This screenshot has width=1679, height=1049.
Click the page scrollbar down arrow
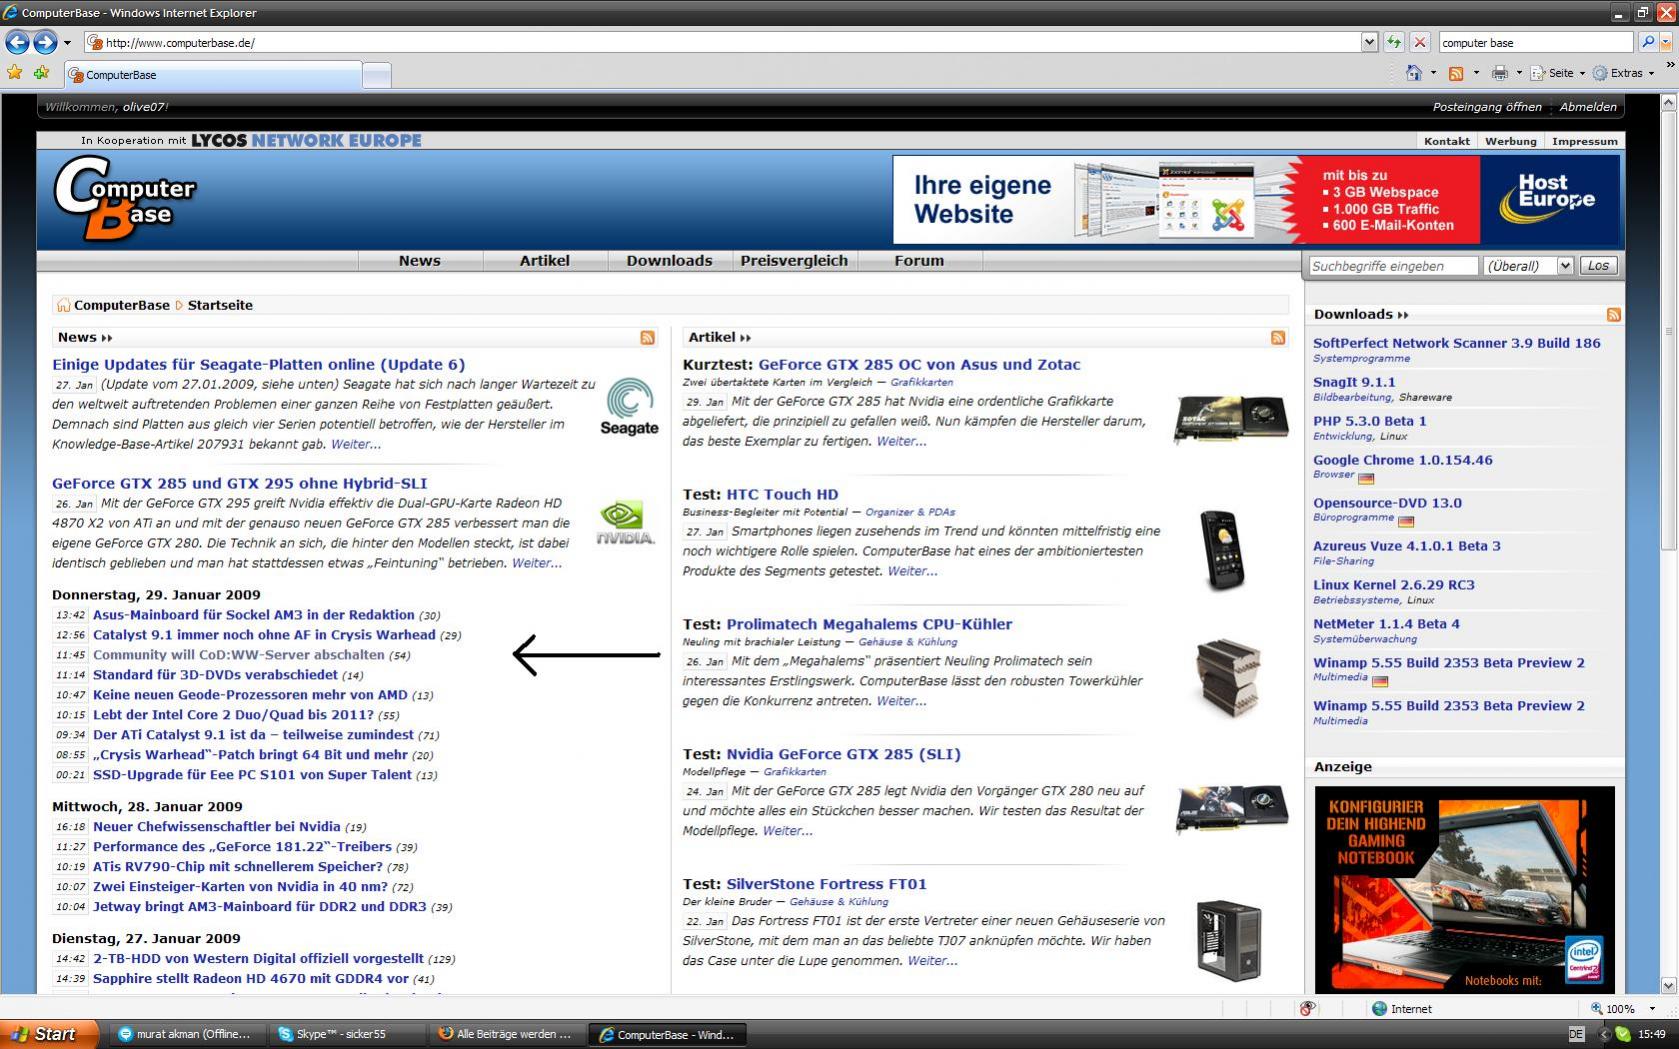(x=1668, y=985)
